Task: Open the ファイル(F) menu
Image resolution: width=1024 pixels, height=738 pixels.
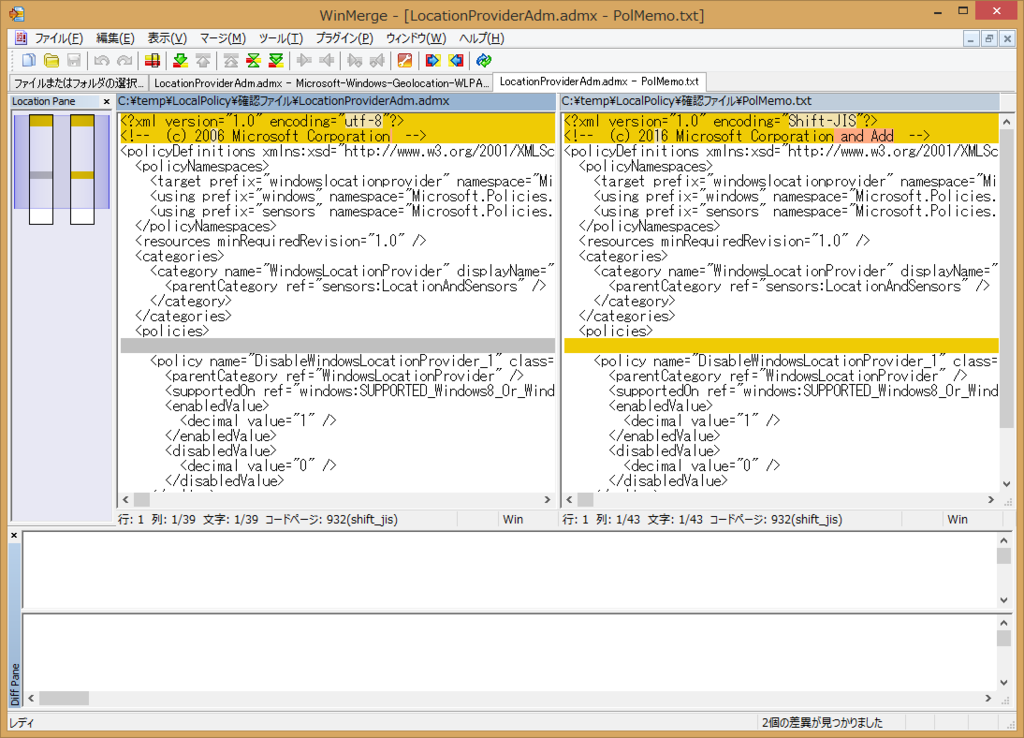Action: click(59, 38)
